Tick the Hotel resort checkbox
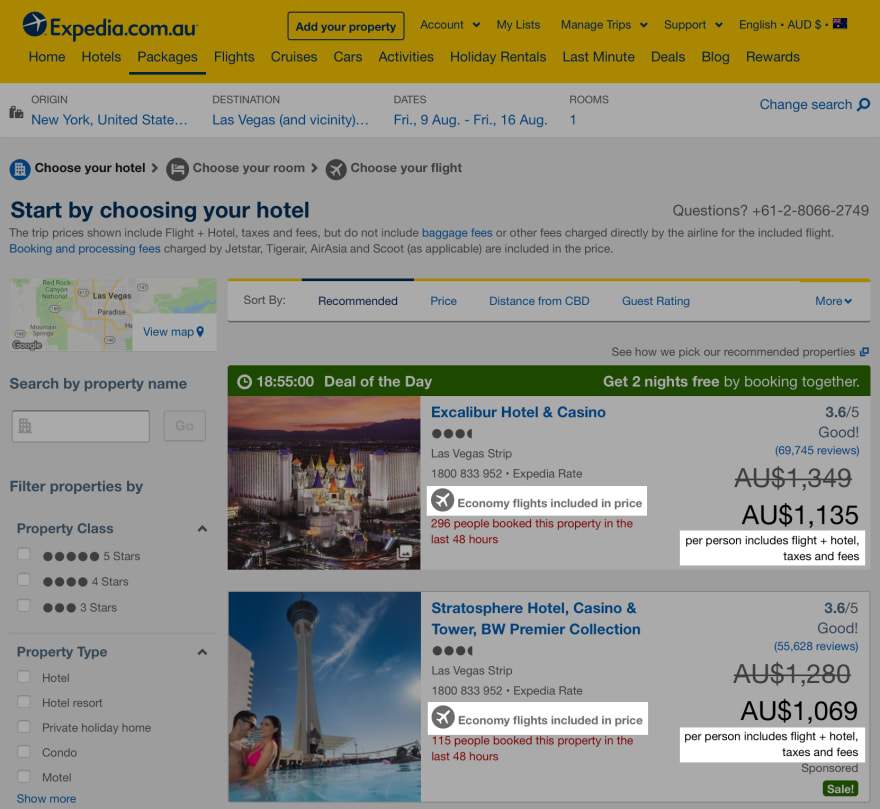The width and height of the screenshot is (880, 809). (x=24, y=701)
